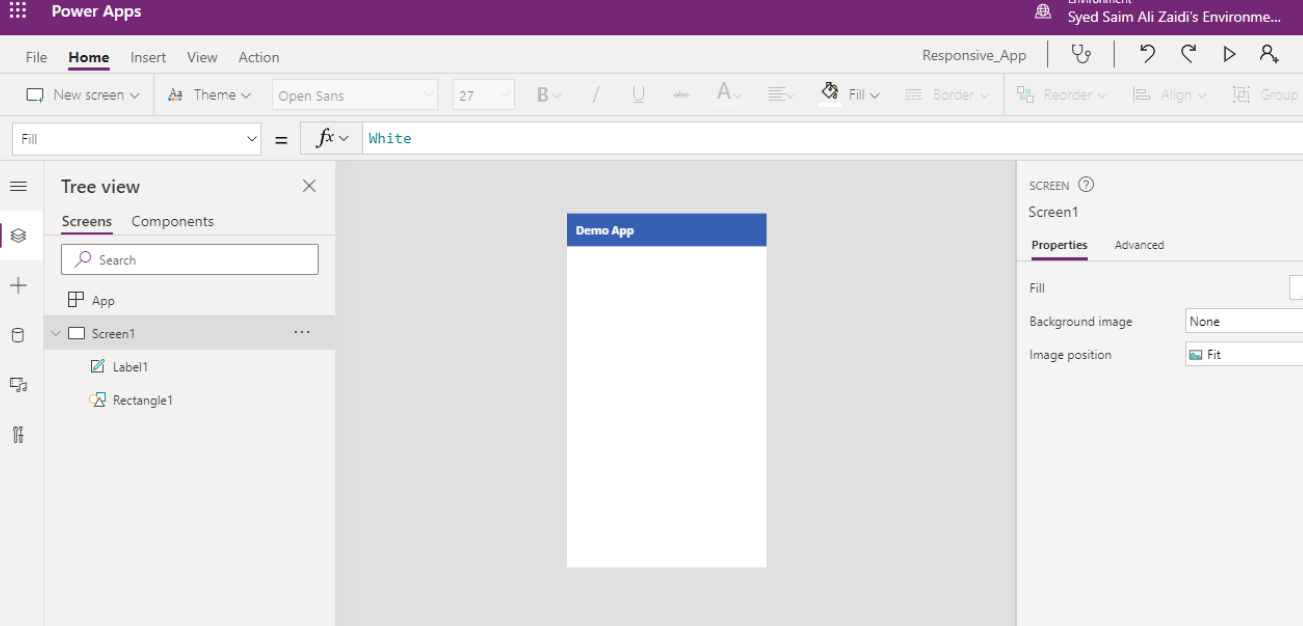Open the Media panel in sidebar
The width and height of the screenshot is (1303, 626).
click(x=19, y=385)
